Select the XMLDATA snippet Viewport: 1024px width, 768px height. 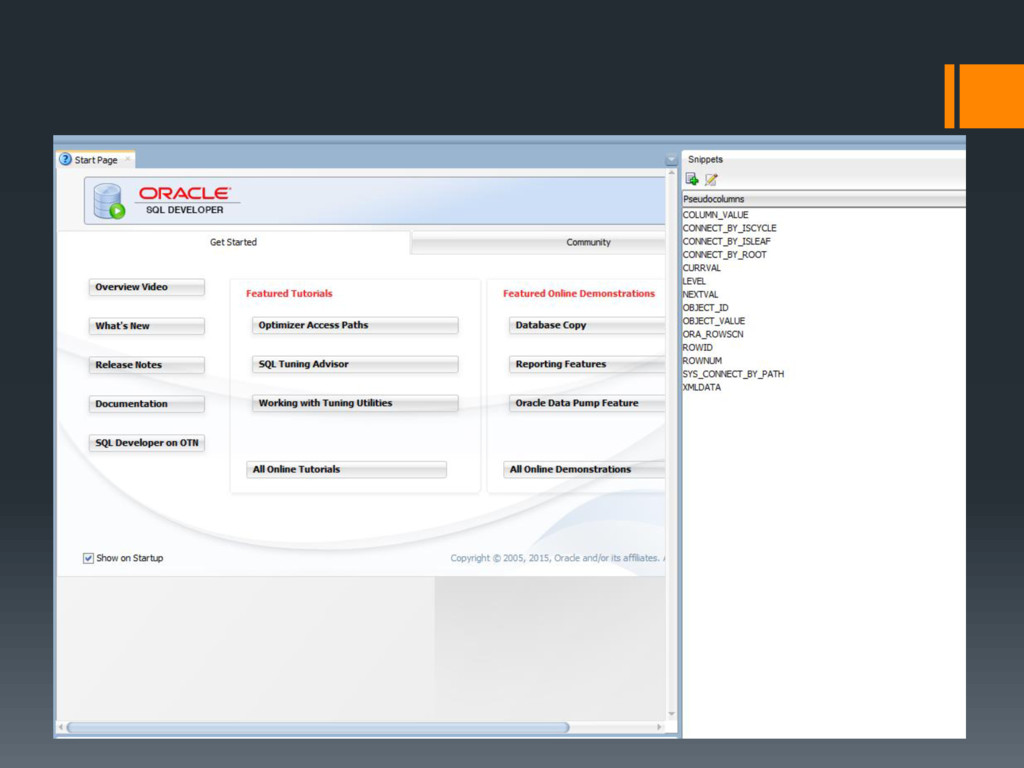(702, 387)
